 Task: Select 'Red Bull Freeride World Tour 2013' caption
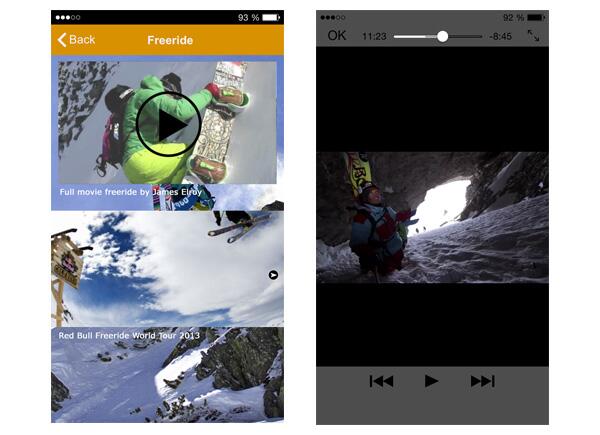[129, 336]
